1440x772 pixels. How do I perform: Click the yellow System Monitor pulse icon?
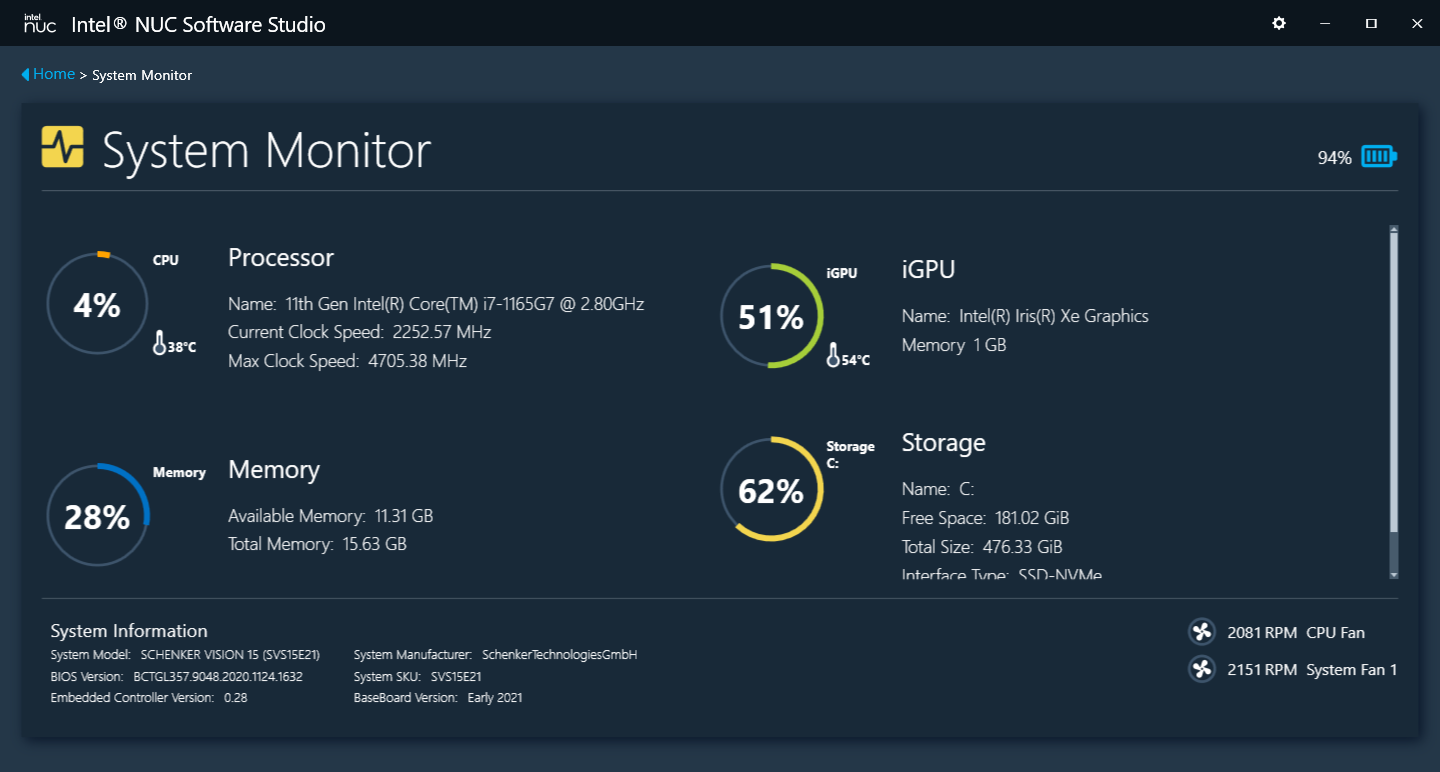[x=62, y=147]
